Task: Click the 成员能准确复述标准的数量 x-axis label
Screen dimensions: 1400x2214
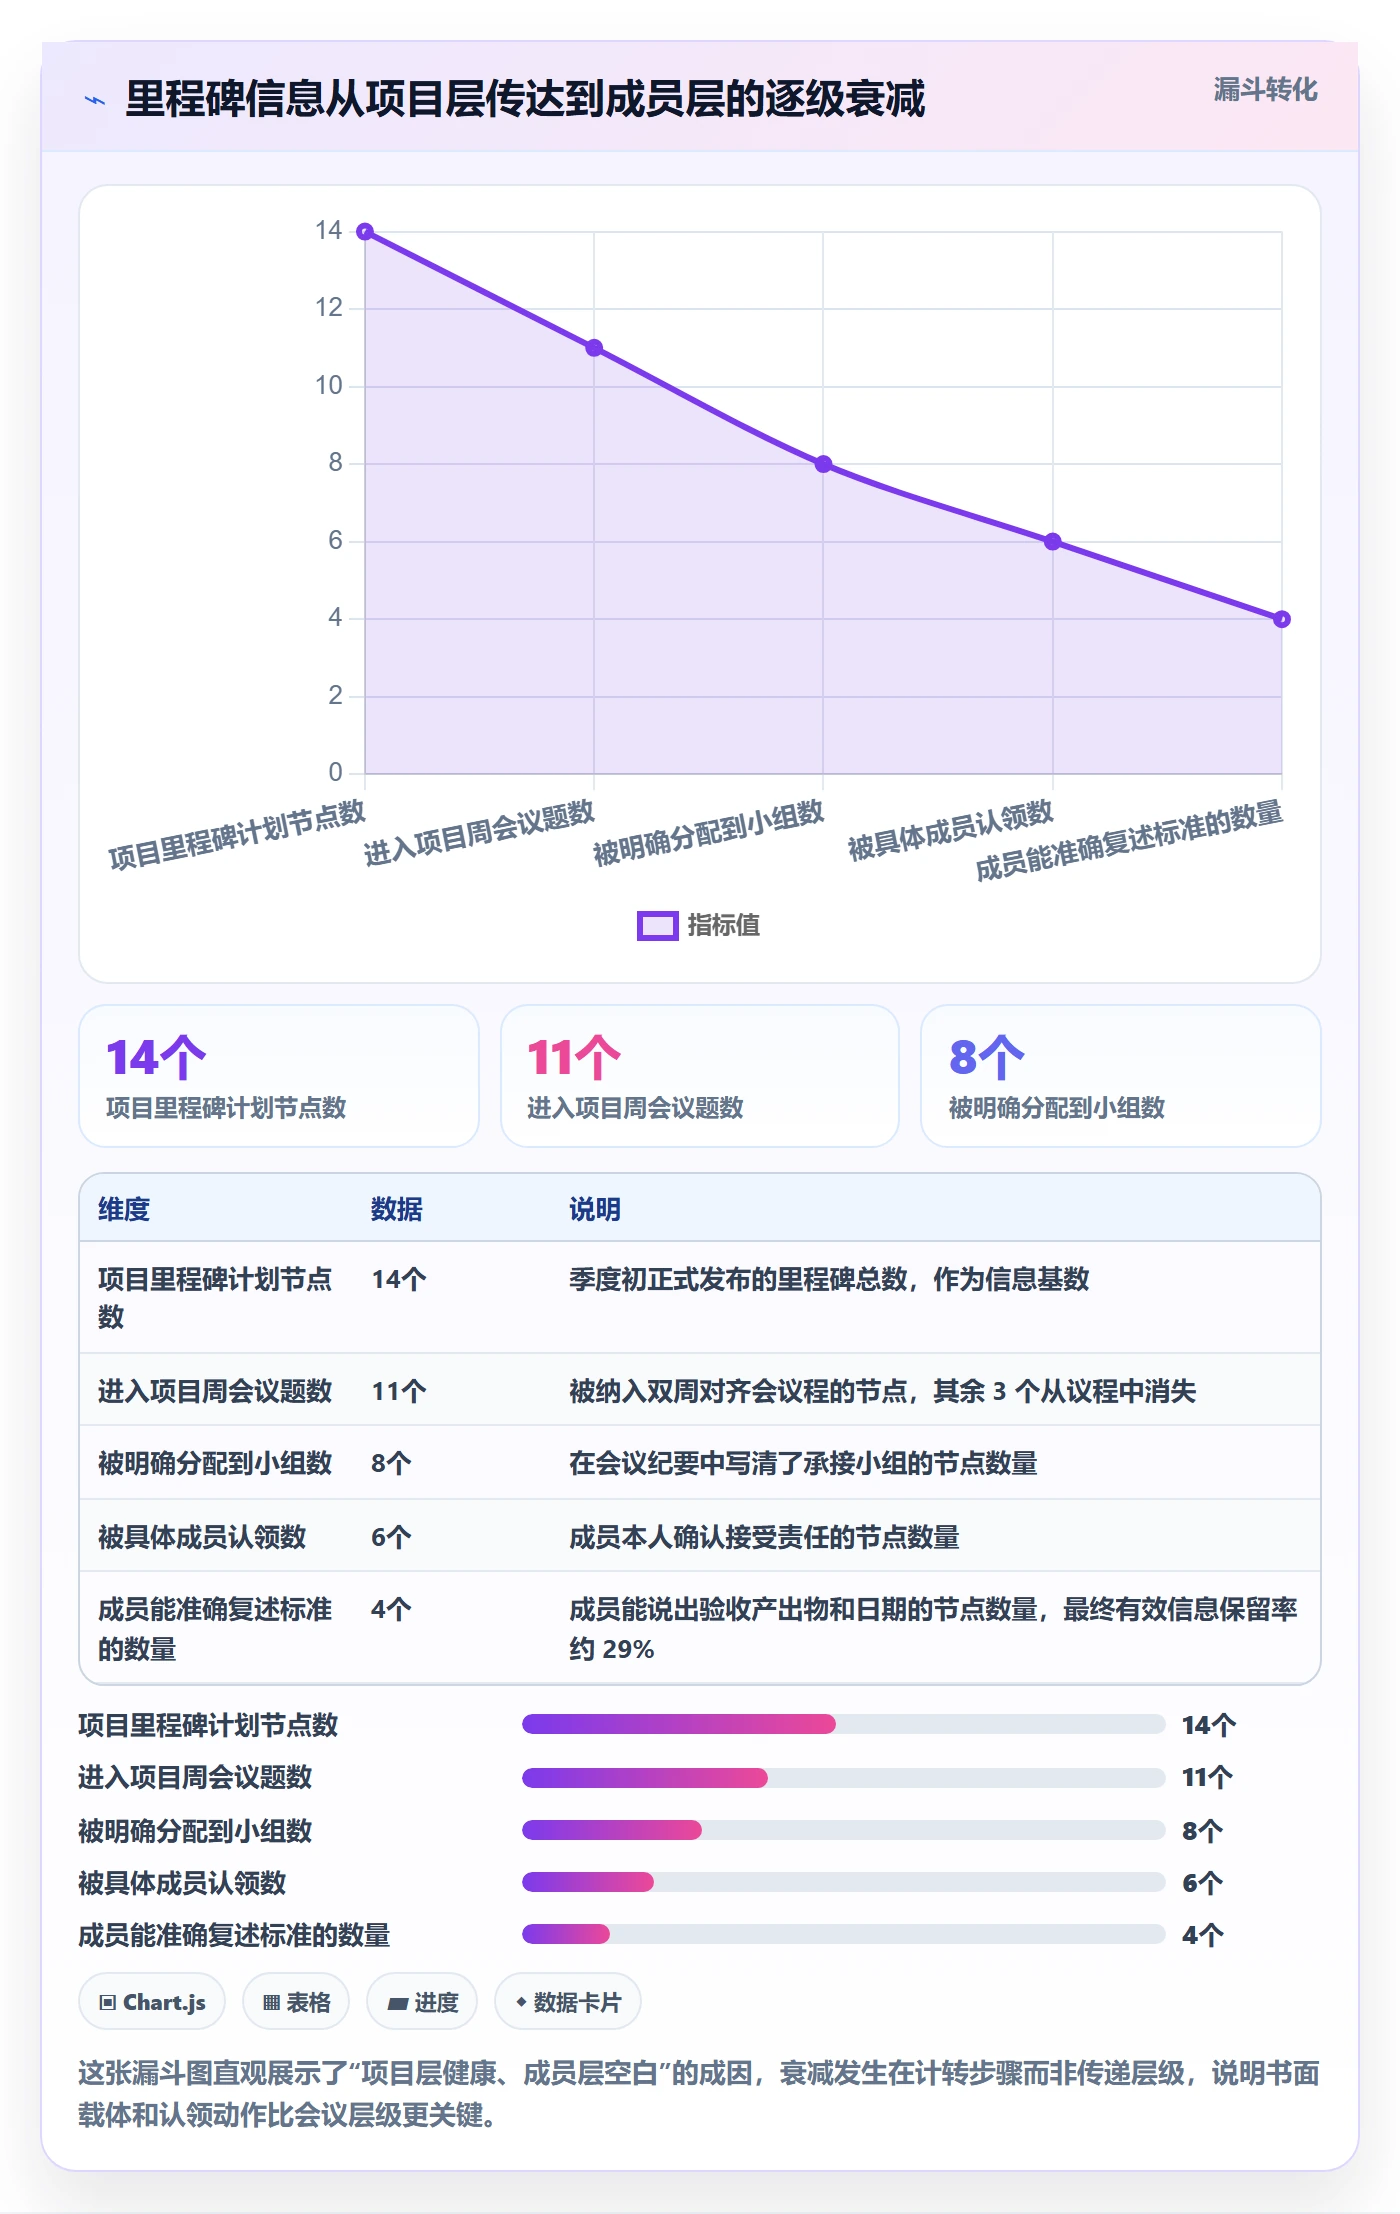Action: coord(1130,840)
